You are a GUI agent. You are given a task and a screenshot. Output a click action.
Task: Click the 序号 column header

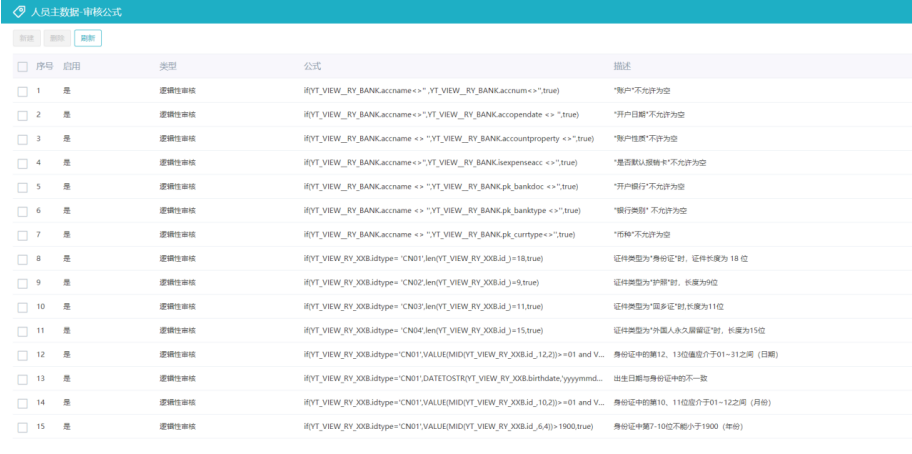click(x=44, y=66)
